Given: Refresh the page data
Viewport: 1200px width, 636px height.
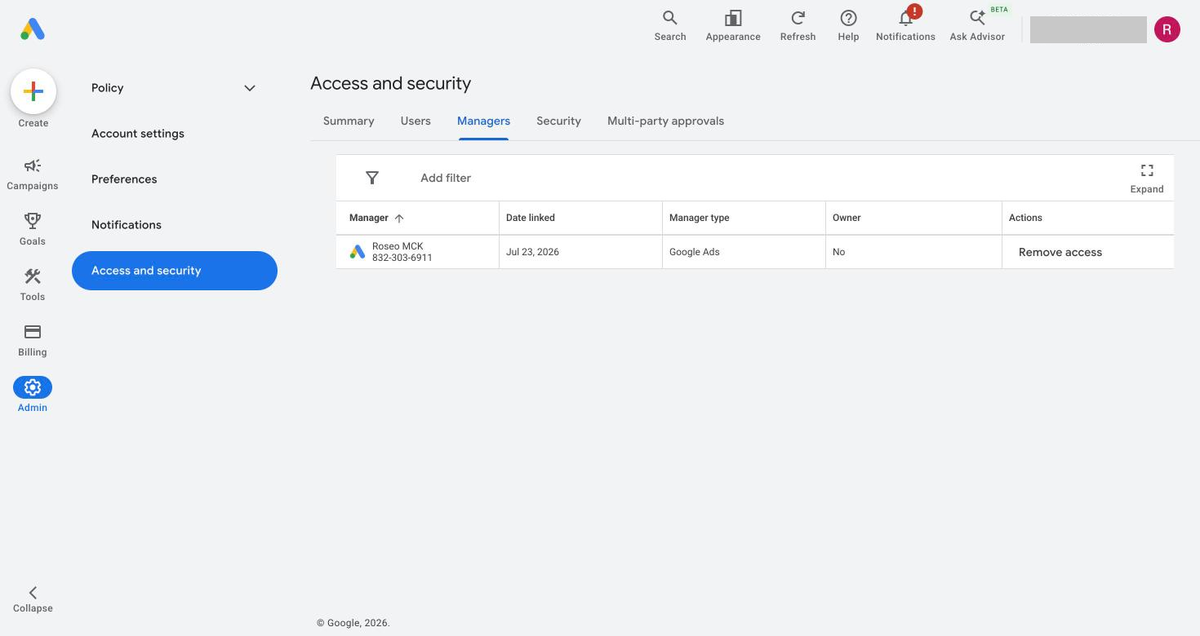Looking at the screenshot, I should tap(798, 26).
